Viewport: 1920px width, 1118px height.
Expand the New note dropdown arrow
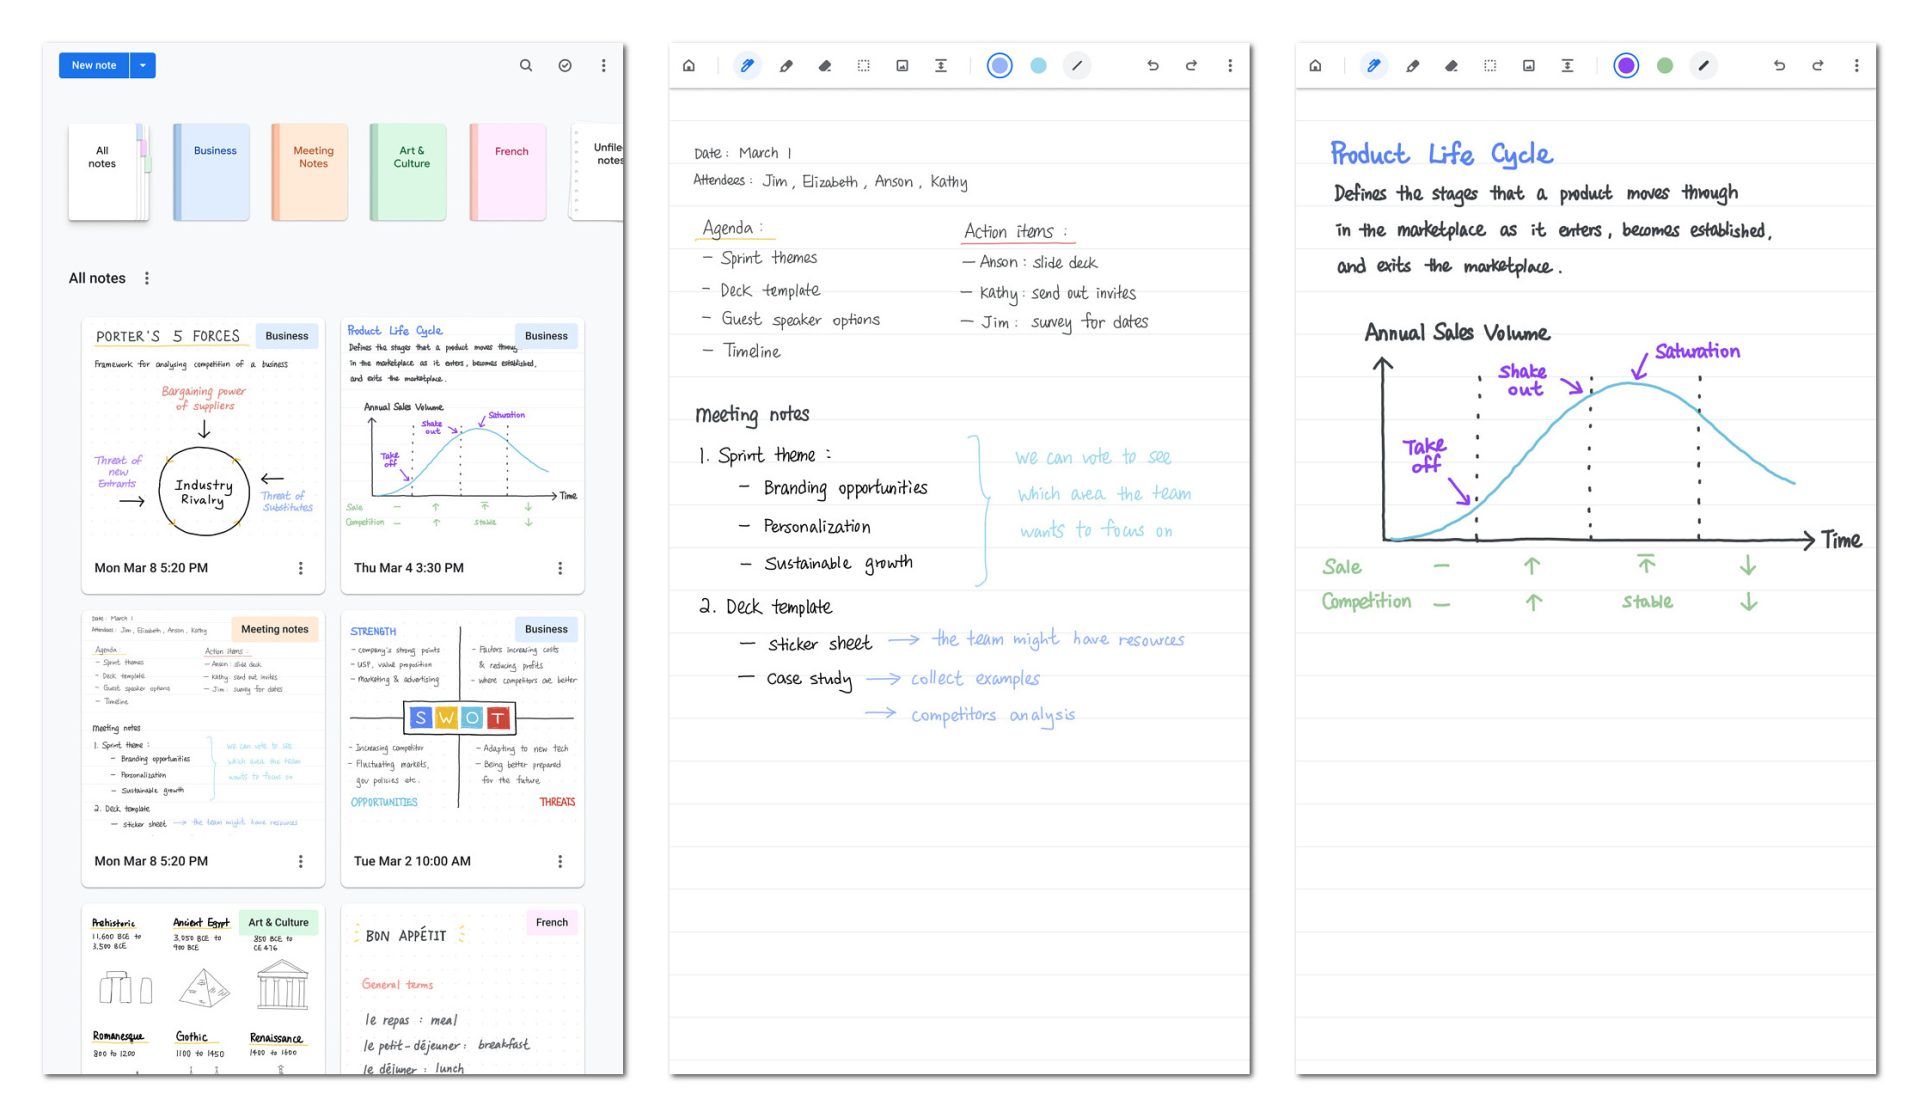143,66
